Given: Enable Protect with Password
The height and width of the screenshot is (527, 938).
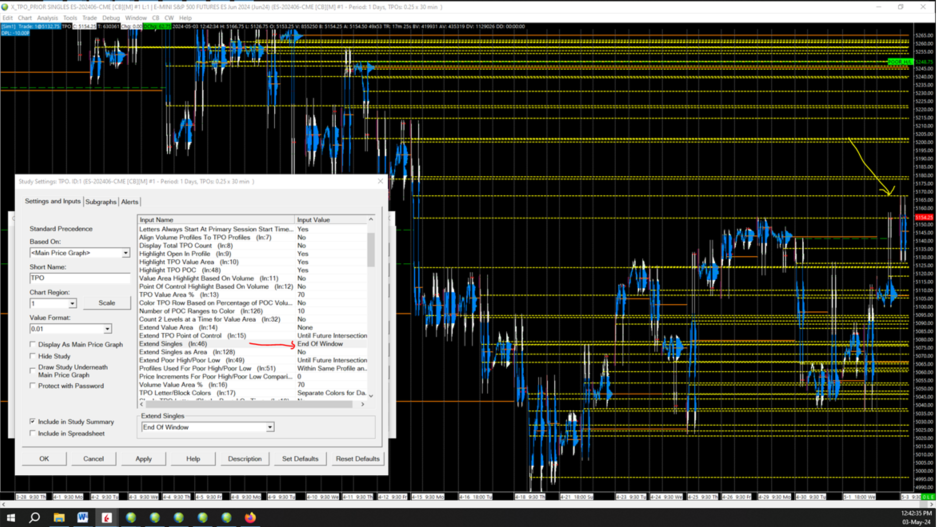Looking at the screenshot, I should pyautogui.click(x=33, y=386).
